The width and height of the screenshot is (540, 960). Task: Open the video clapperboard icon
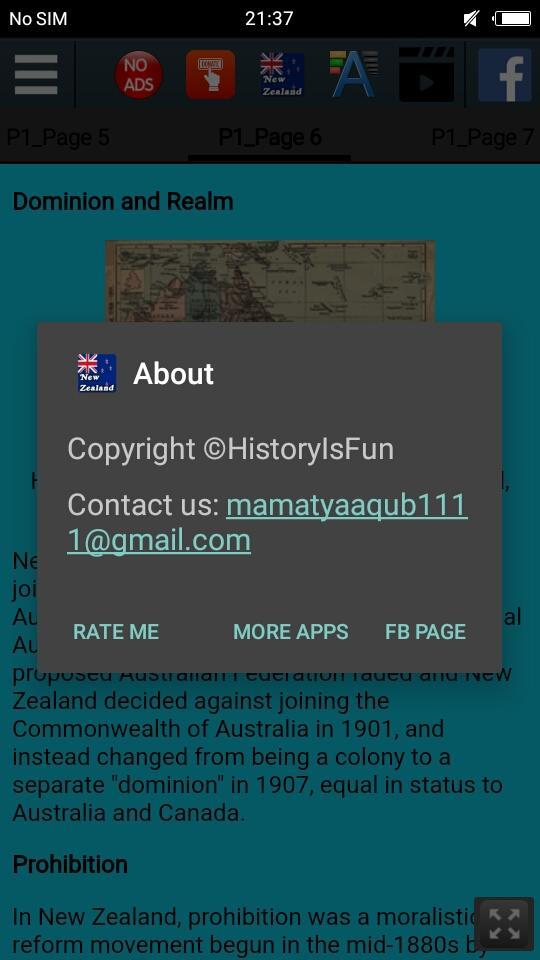[427, 74]
